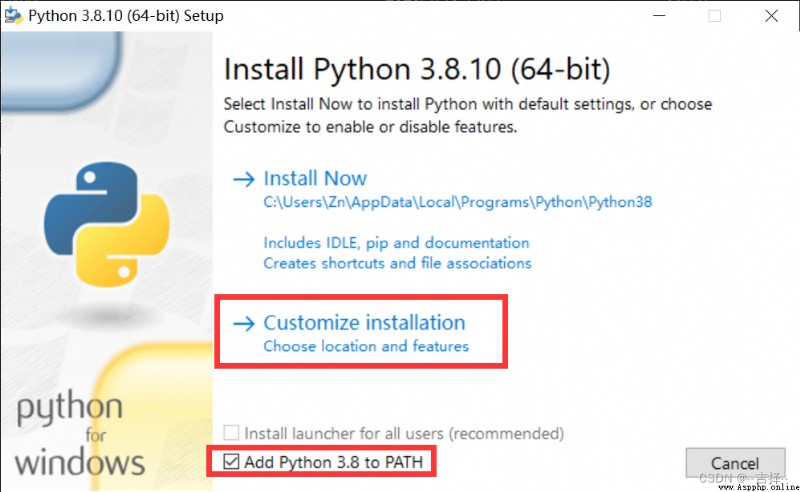Click the 'Add Python 3.8 to PATH' label text
This screenshot has height=492, width=800.
point(334,462)
